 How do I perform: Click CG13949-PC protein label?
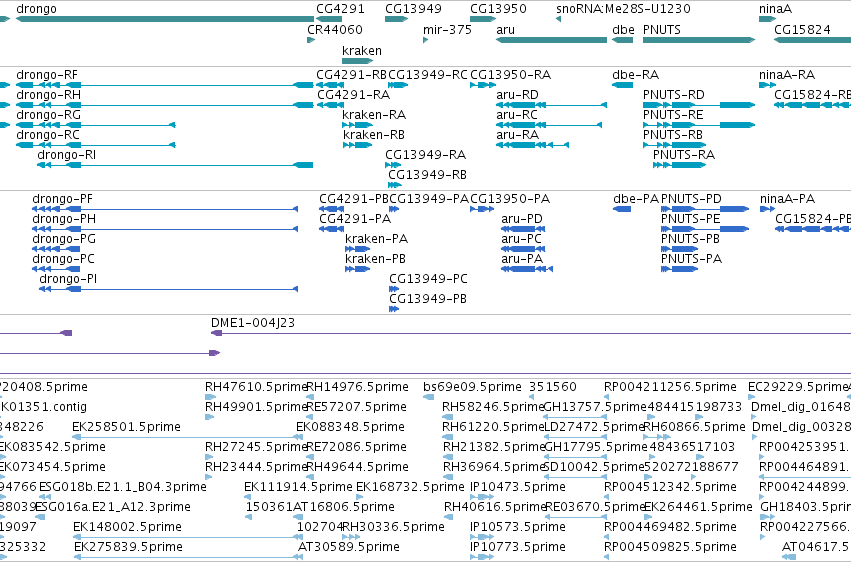pyautogui.click(x=428, y=278)
